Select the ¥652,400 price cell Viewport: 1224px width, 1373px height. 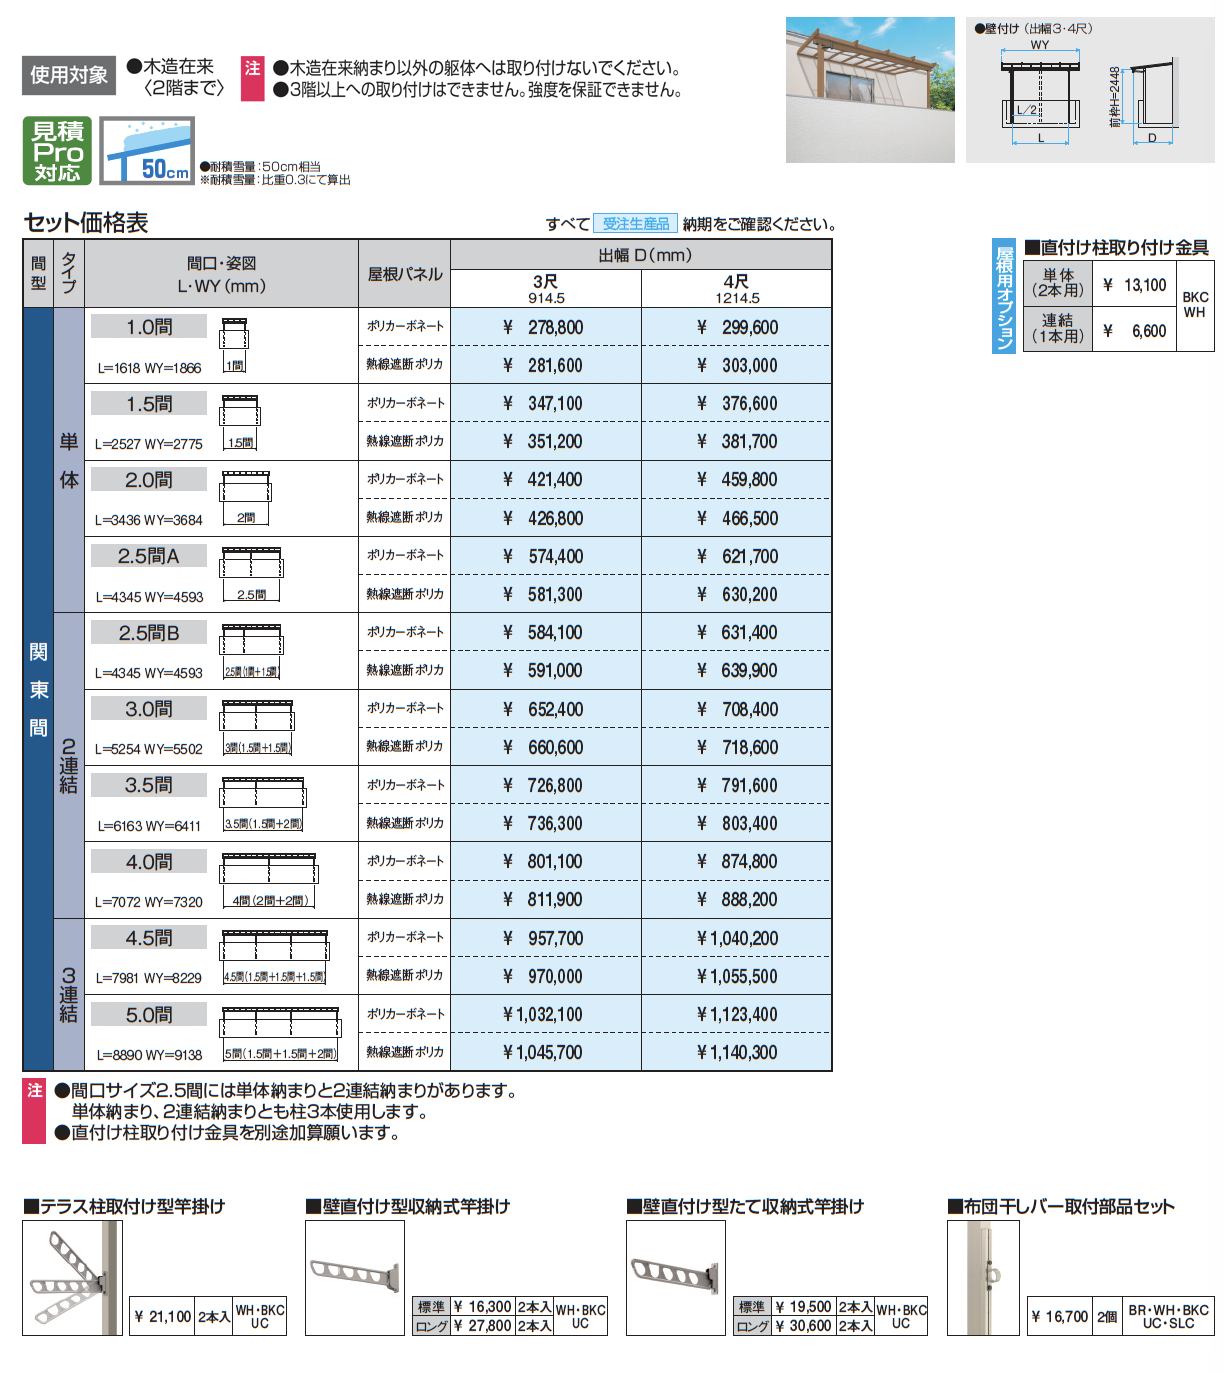(x=546, y=709)
